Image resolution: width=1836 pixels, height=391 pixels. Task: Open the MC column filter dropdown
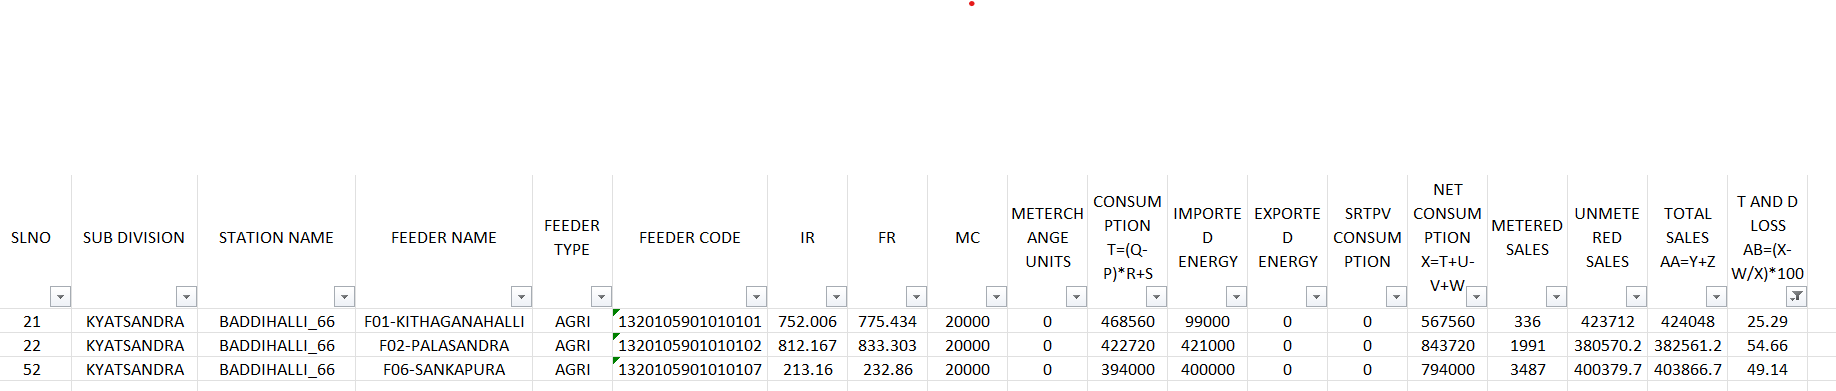[996, 297]
